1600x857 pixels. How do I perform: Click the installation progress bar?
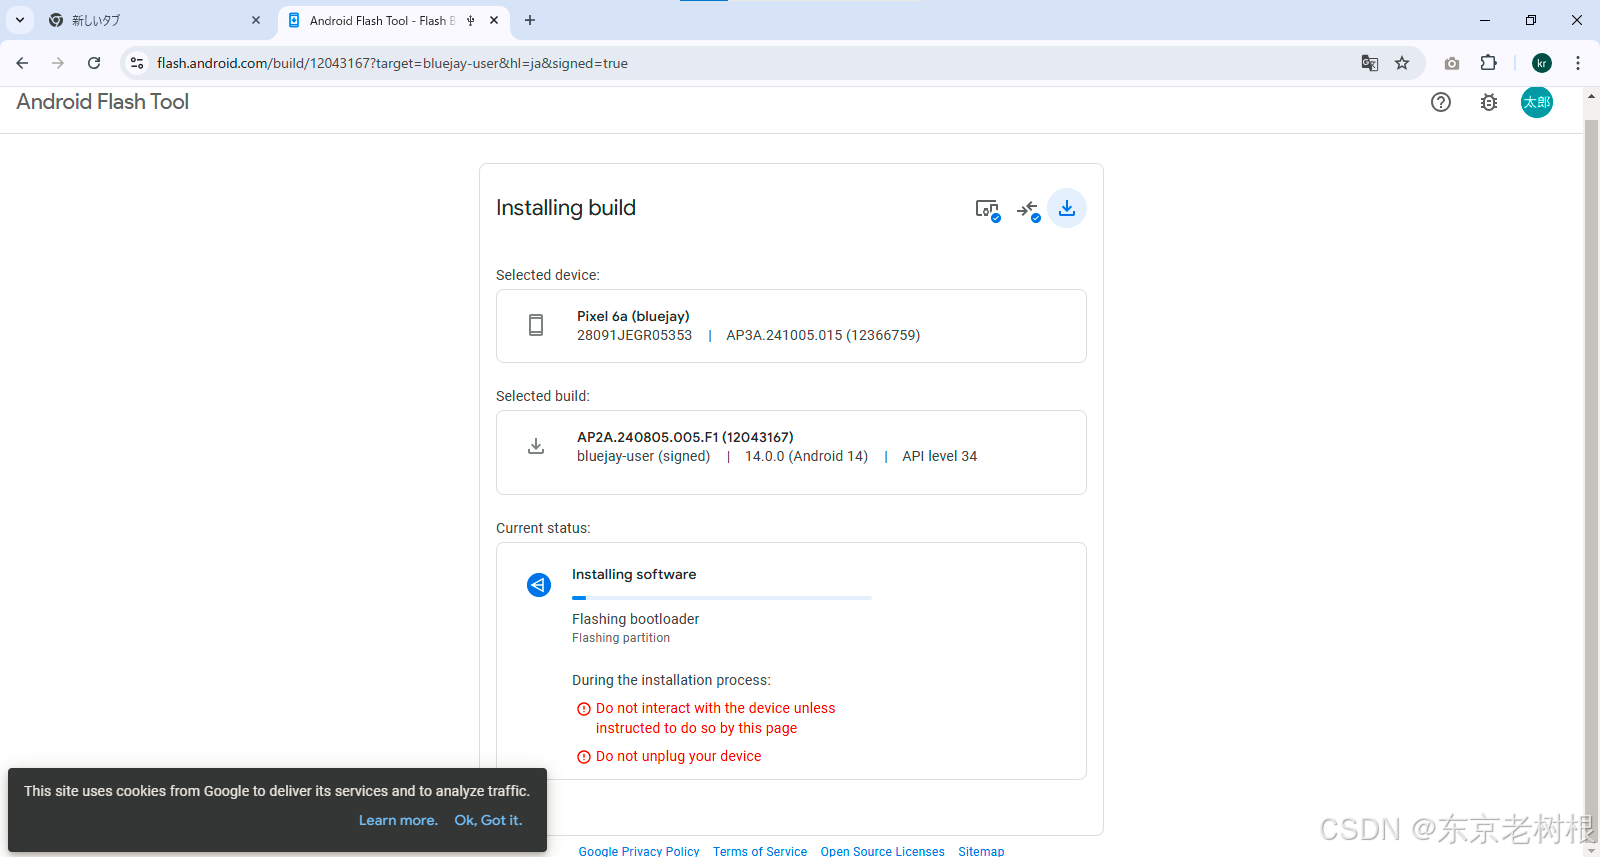(x=722, y=598)
